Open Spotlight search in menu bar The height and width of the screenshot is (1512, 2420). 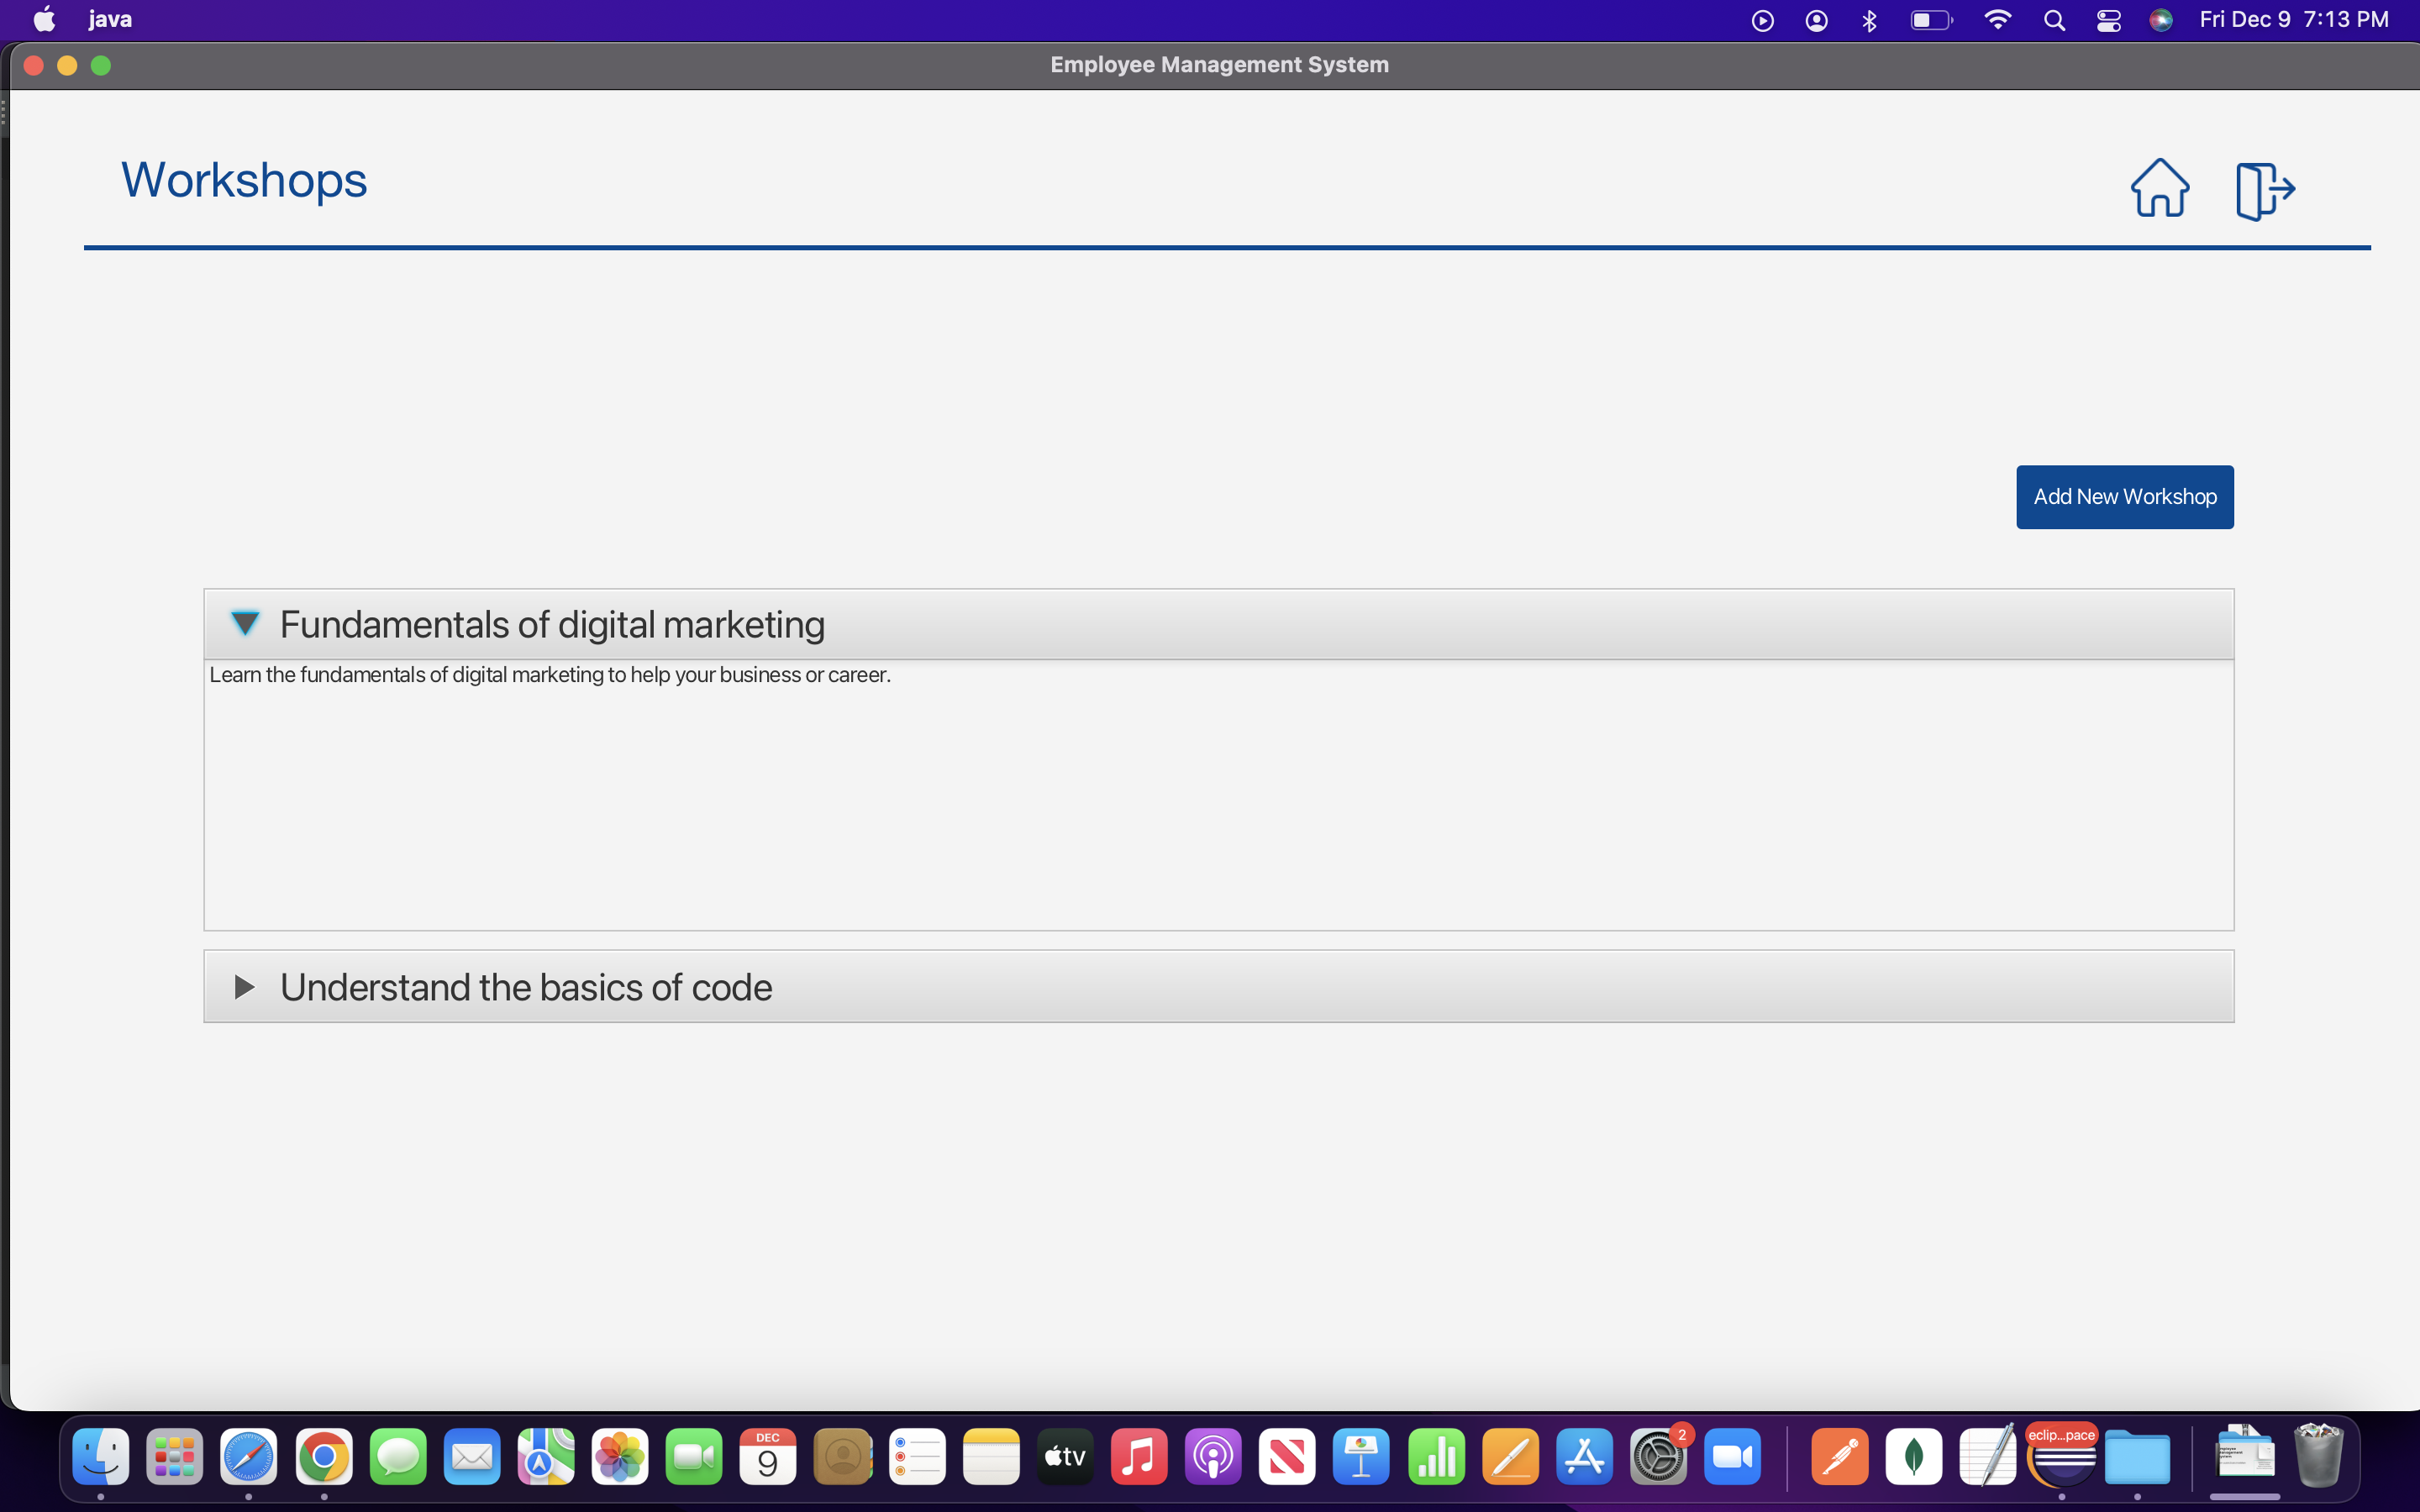point(2054,20)
